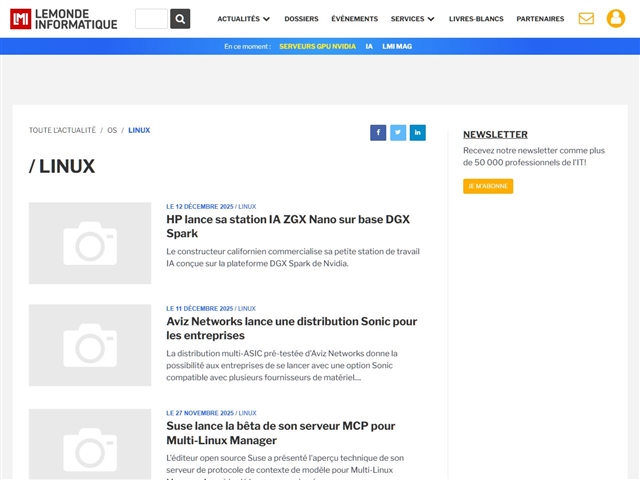The width and height of the screenshot is (640, 480).
Task: Open the HP ZGX Nano article thumbnail
Action: (x=90, y=243)
